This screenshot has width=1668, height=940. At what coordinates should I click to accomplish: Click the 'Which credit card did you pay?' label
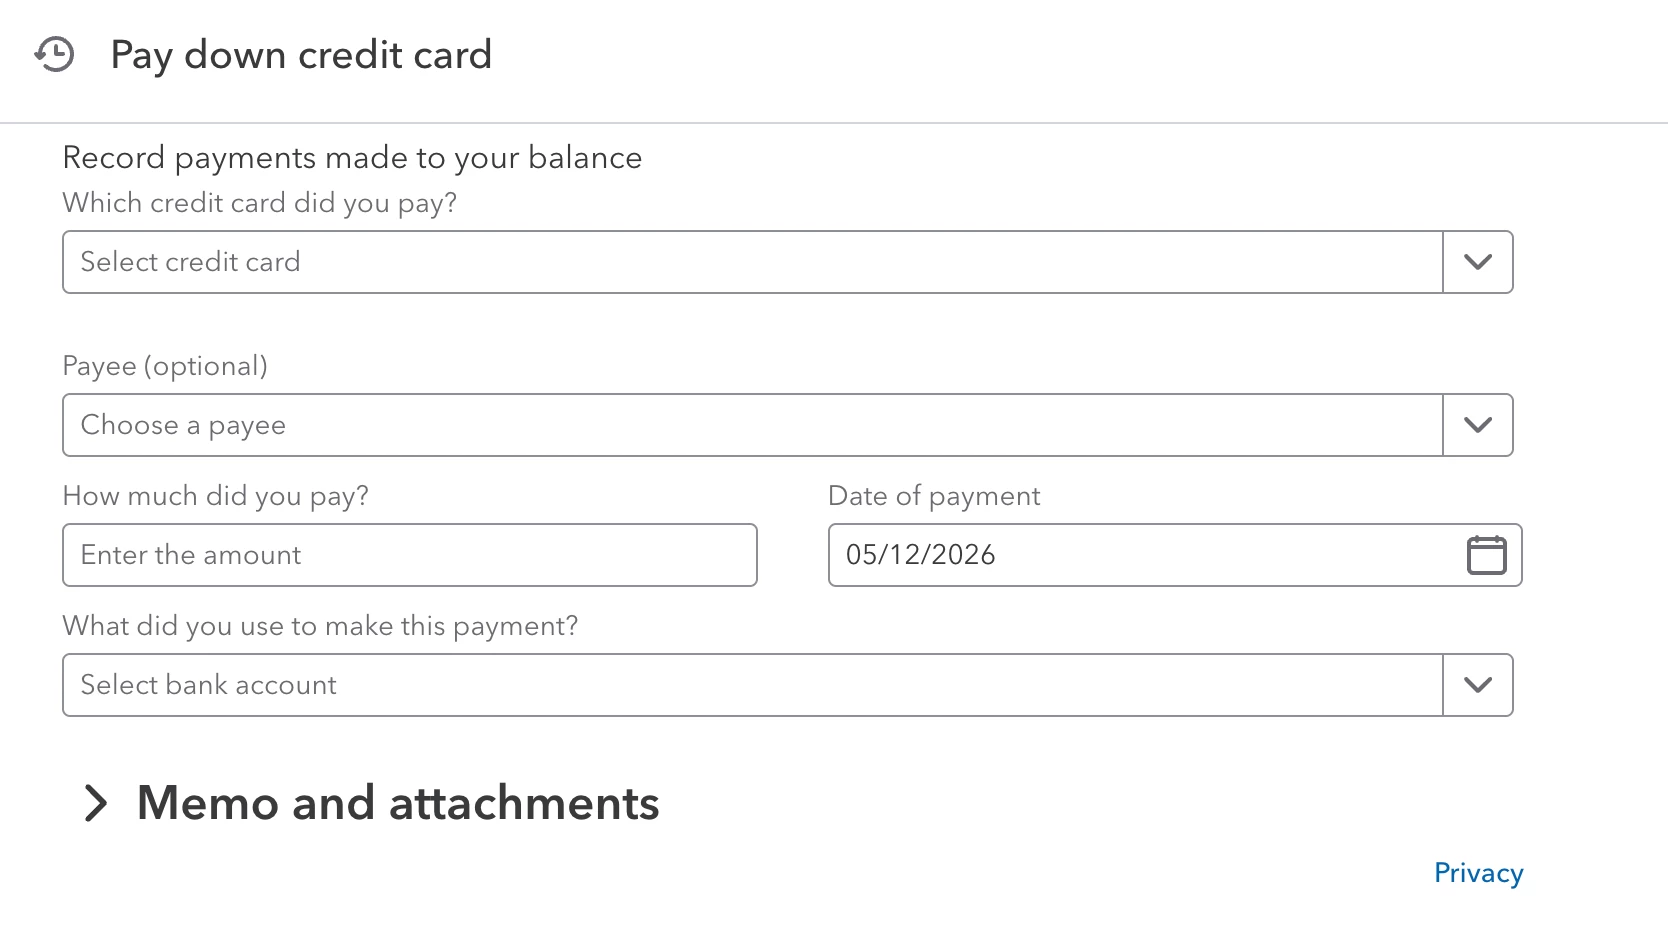260,203
